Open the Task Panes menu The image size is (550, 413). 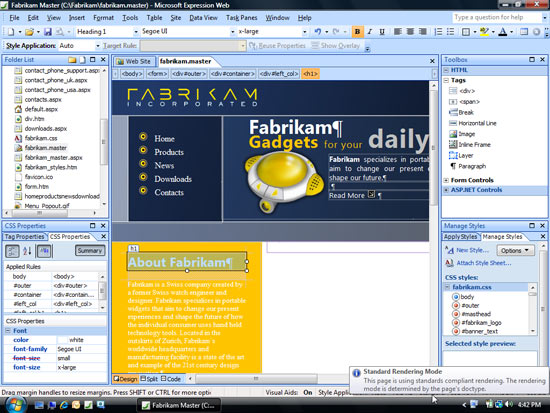point(241,18)
